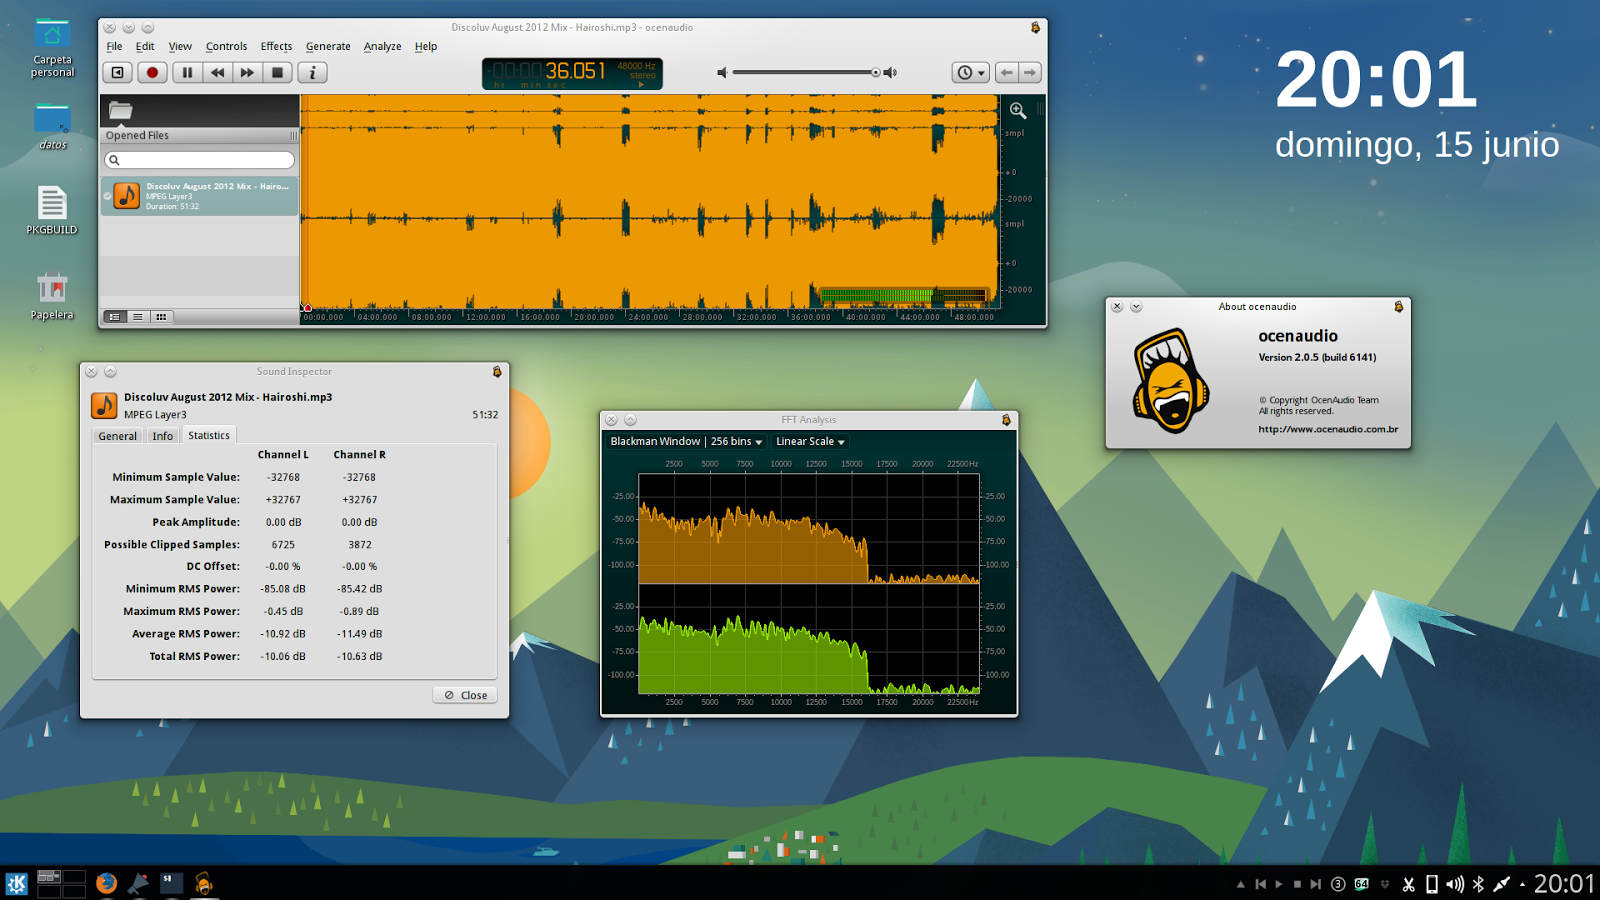Click the Channel R column header

point(359,455)
